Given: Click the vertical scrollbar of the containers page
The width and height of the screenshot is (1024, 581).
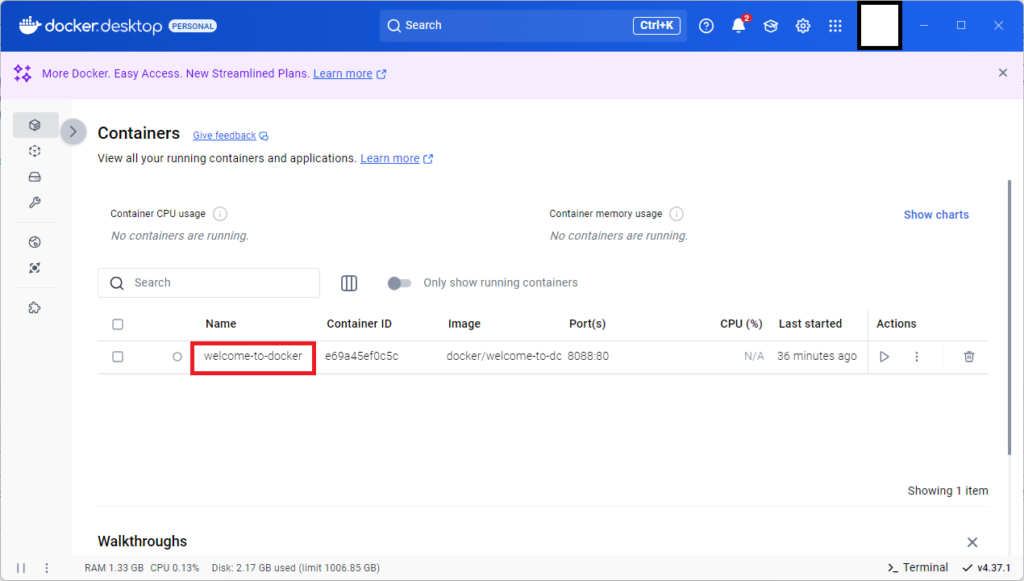Looking at the screenshot, I should click(x=1010, y=317).
